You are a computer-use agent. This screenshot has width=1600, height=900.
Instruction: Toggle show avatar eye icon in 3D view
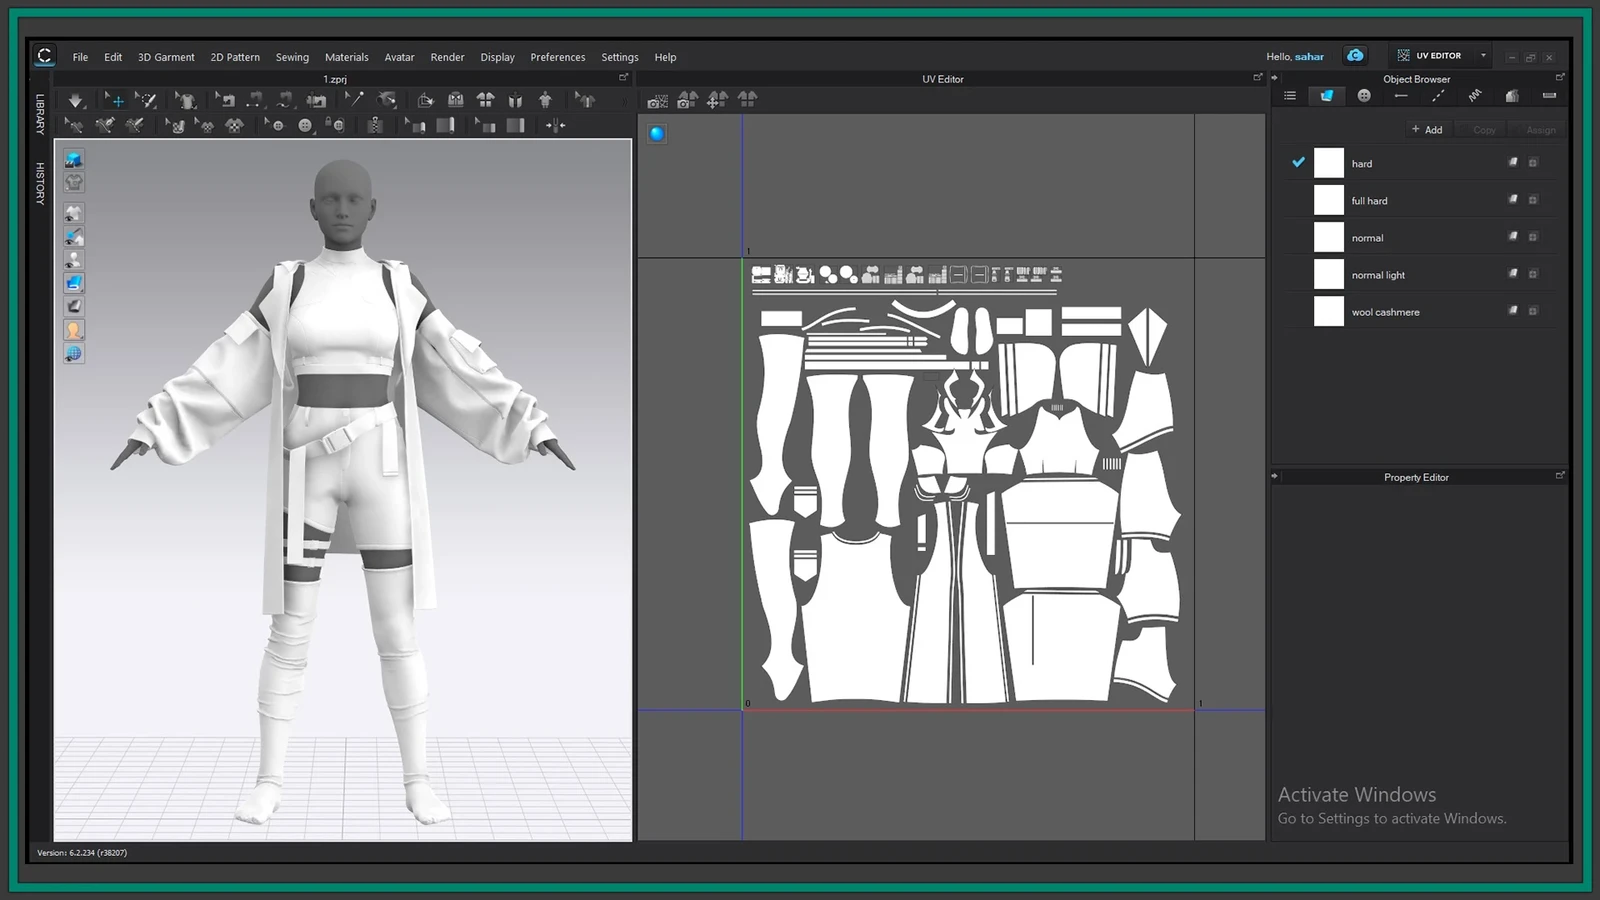74,260
